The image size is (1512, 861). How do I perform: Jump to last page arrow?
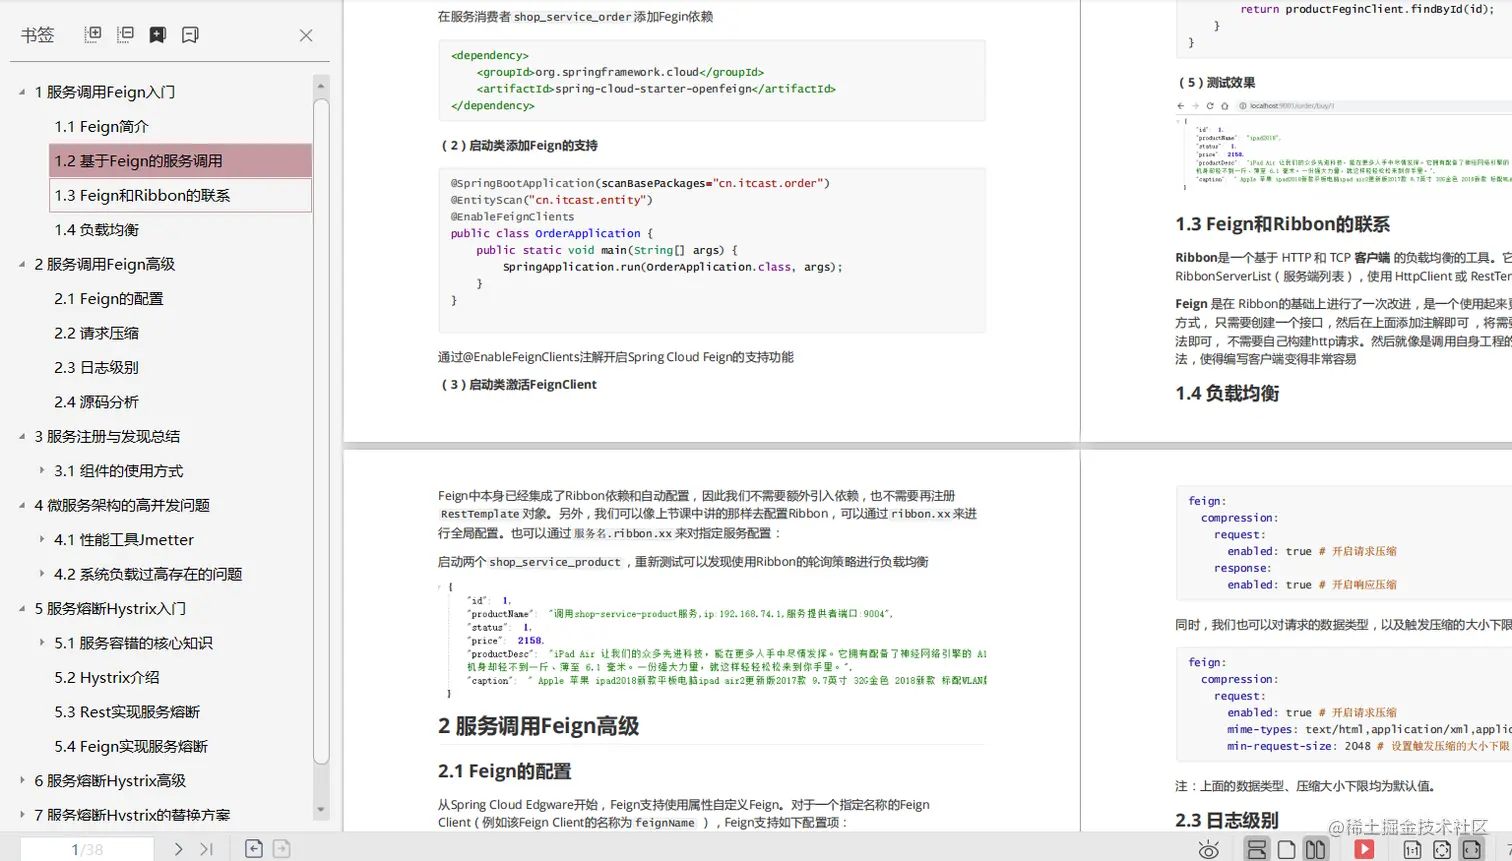point(206,849)
